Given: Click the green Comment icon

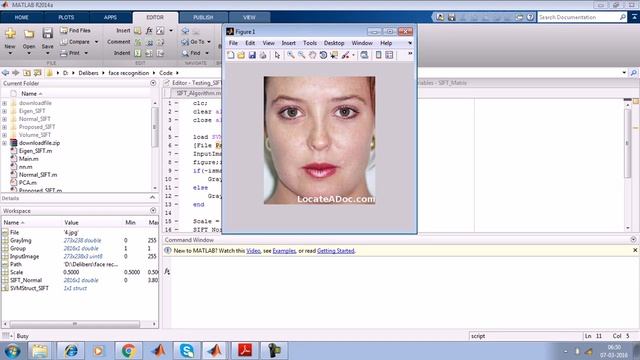Looking at the screenshot, I should tap(138, 42).
